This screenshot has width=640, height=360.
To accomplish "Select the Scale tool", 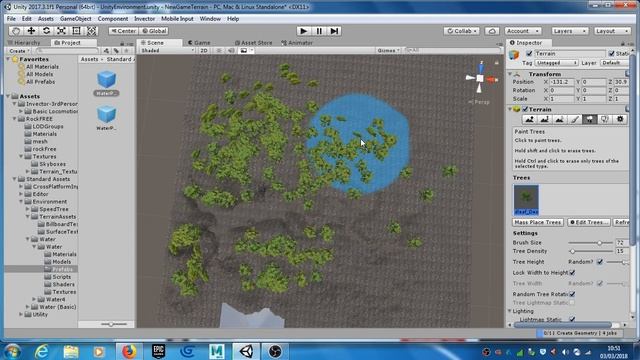I will pos(61,31).
